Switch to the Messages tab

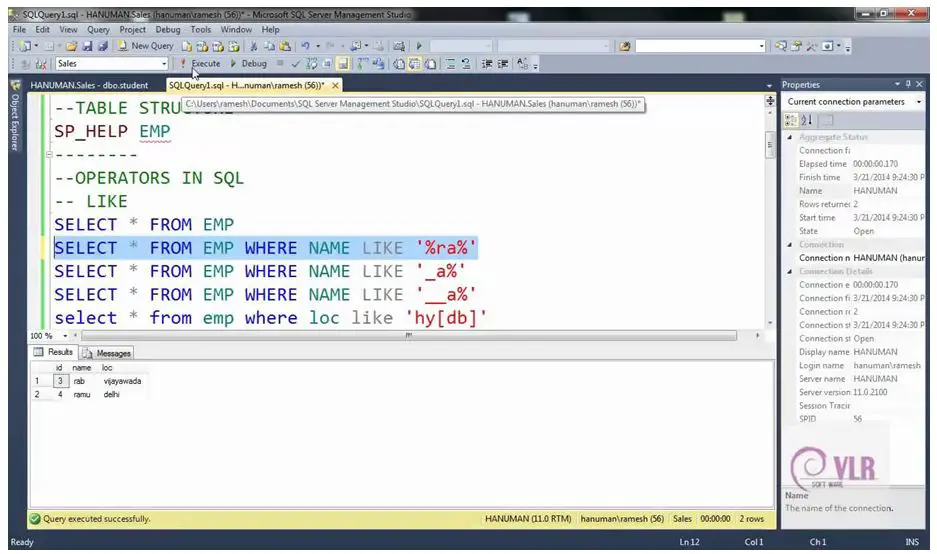coord(108,353)
